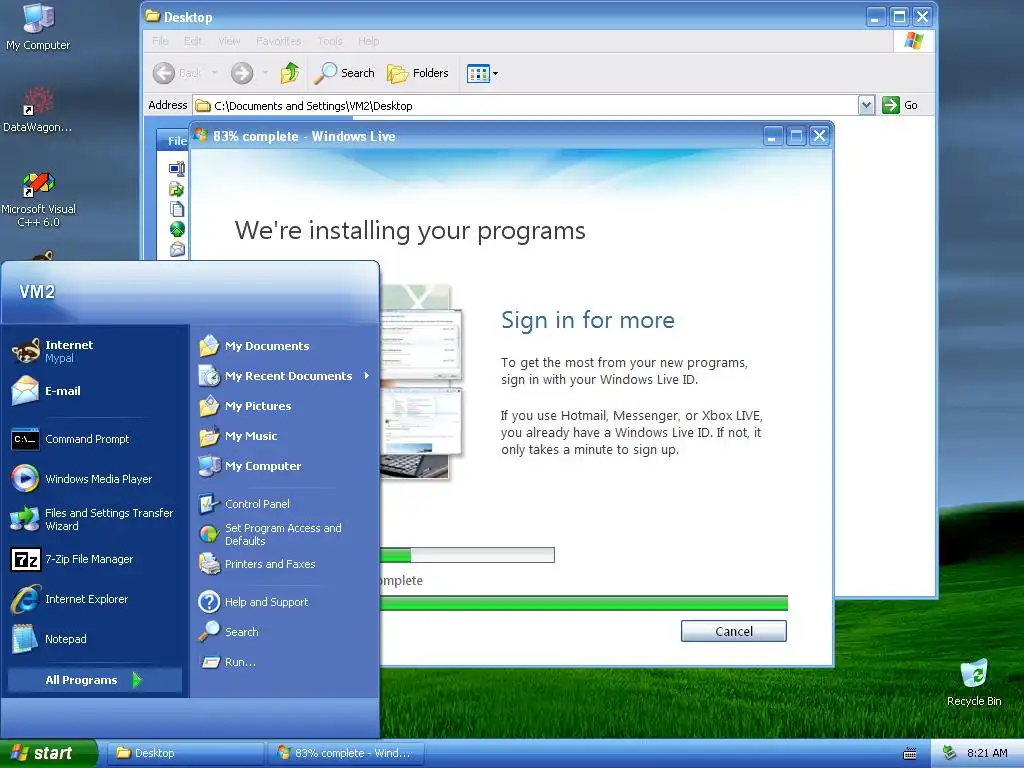Expand All Programs list

click(x=95, y=680)
